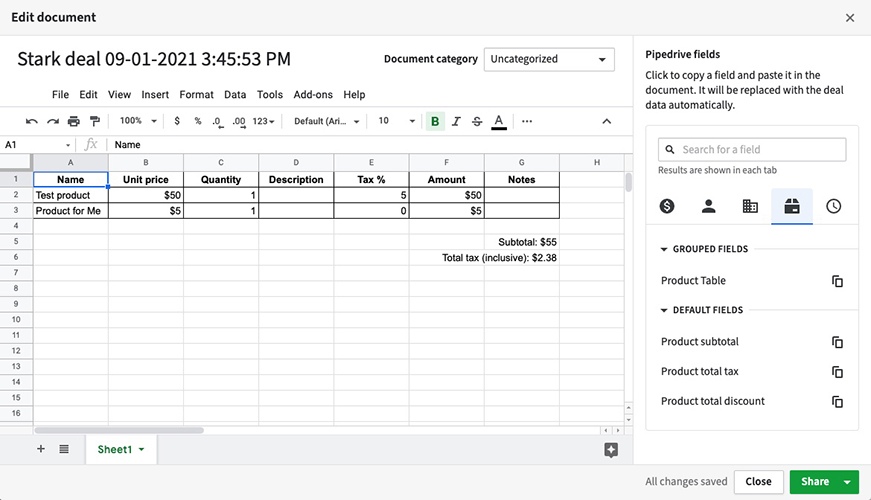The width and height of the screenshot is (871, 500).
Task: Open the Share button dropdown arrow
Action: click(x=848, y=482)
